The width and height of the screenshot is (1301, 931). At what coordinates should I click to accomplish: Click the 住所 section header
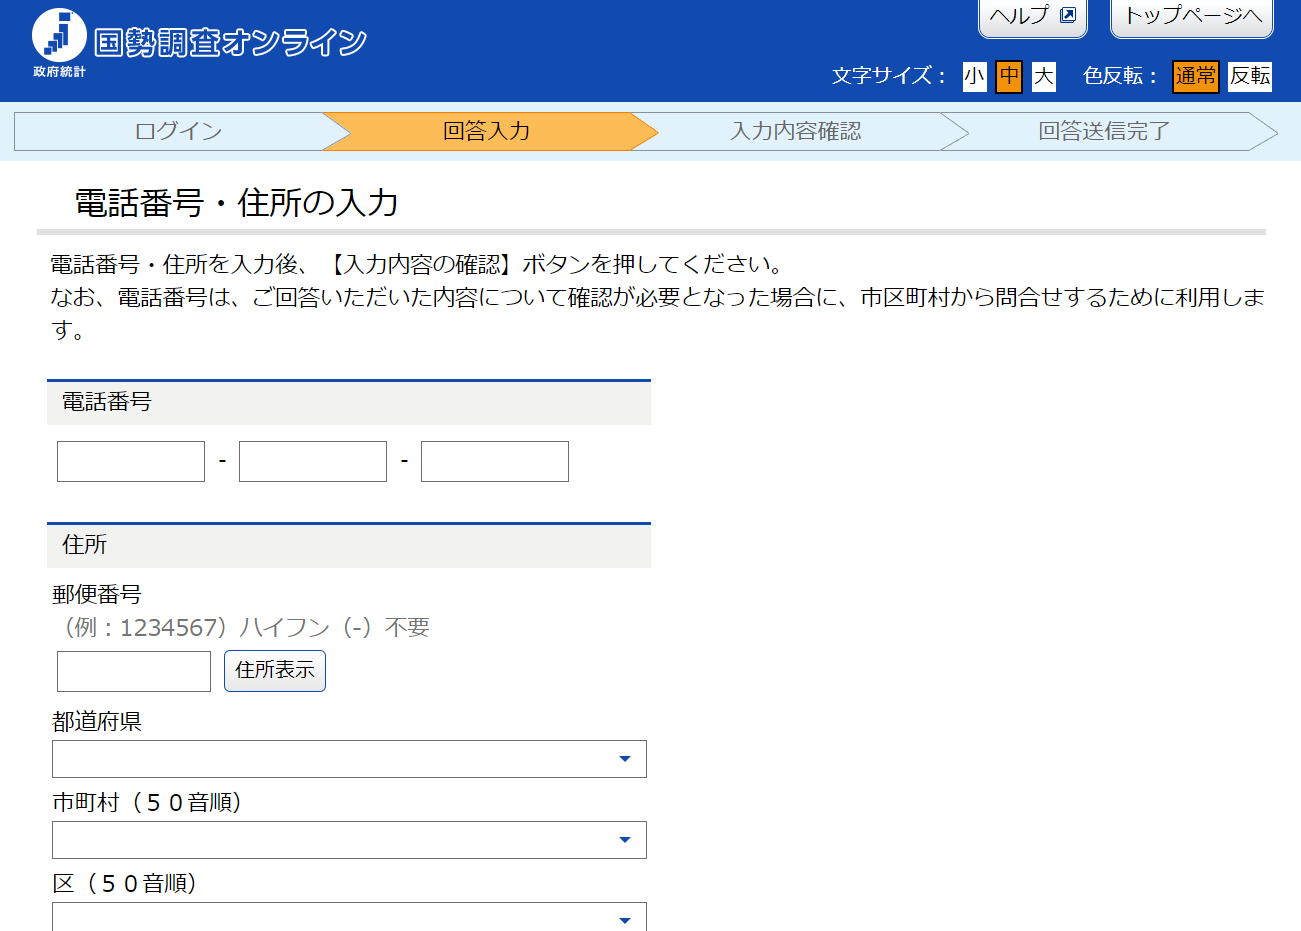point(349,545)
